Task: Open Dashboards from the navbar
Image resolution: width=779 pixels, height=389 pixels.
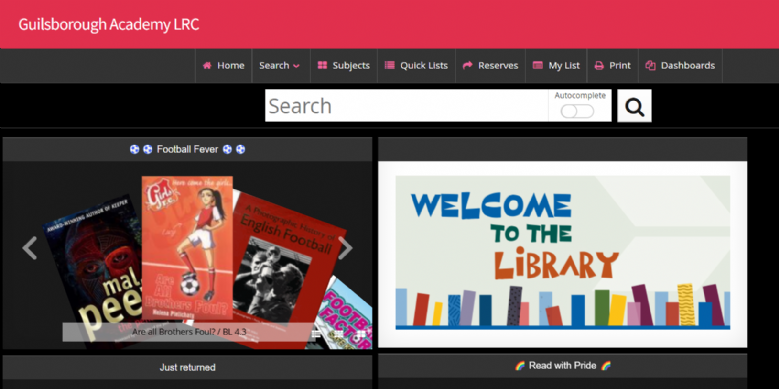Action: click(680, 66)
